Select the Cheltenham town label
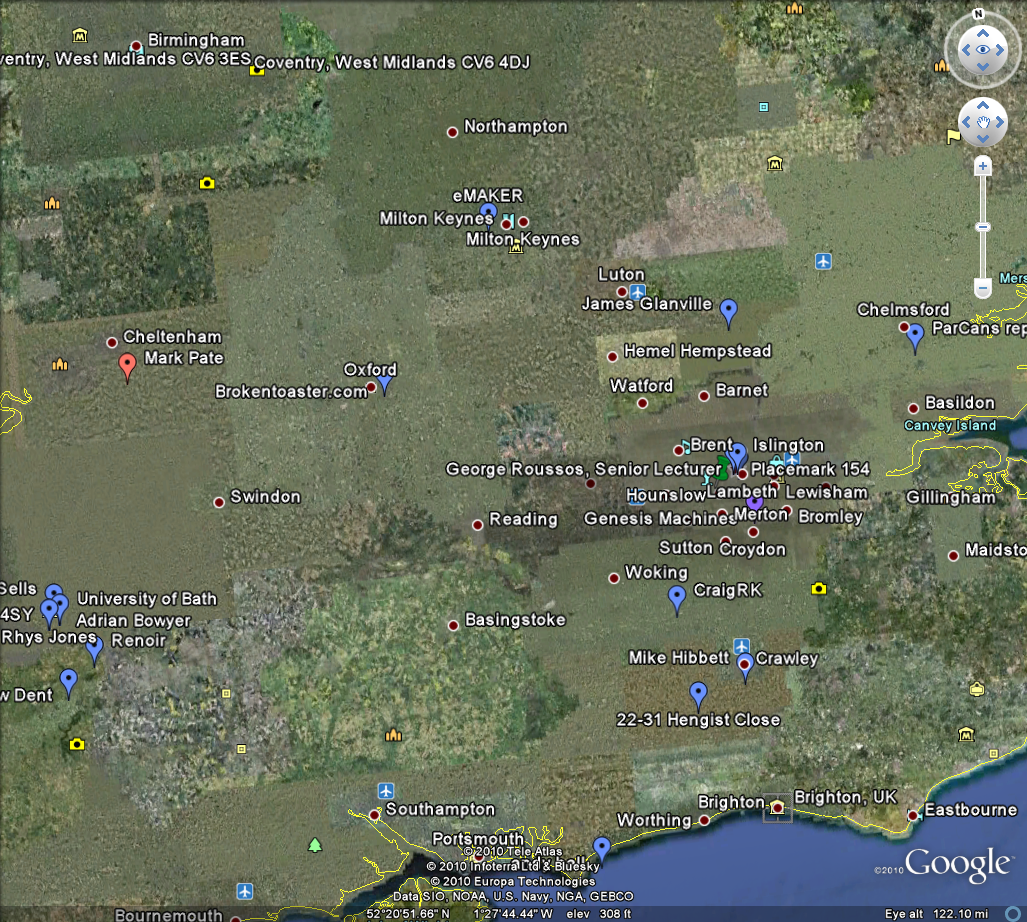1027x922 pixels. coord(172,337)
